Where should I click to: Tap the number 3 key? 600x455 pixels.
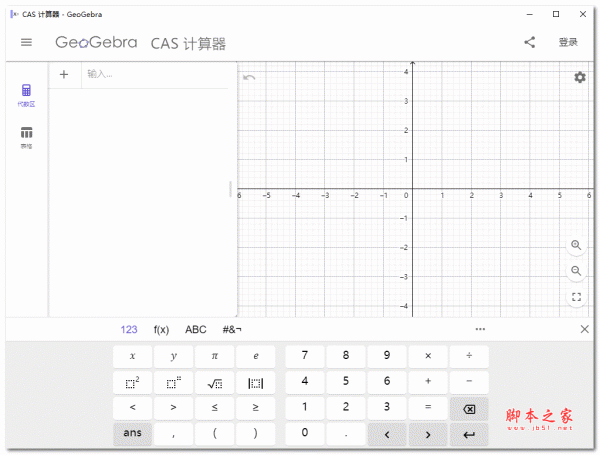coord(387,408)
